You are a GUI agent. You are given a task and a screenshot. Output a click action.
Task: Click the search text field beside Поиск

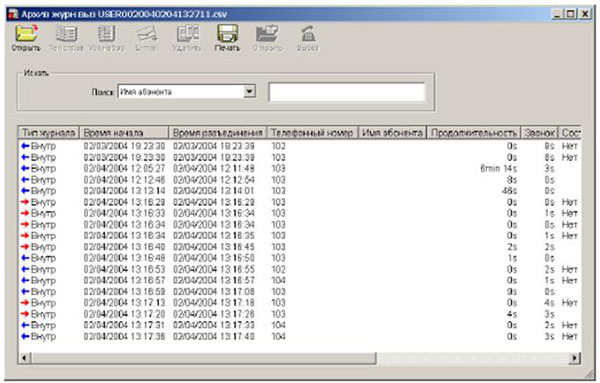[347, 92]
